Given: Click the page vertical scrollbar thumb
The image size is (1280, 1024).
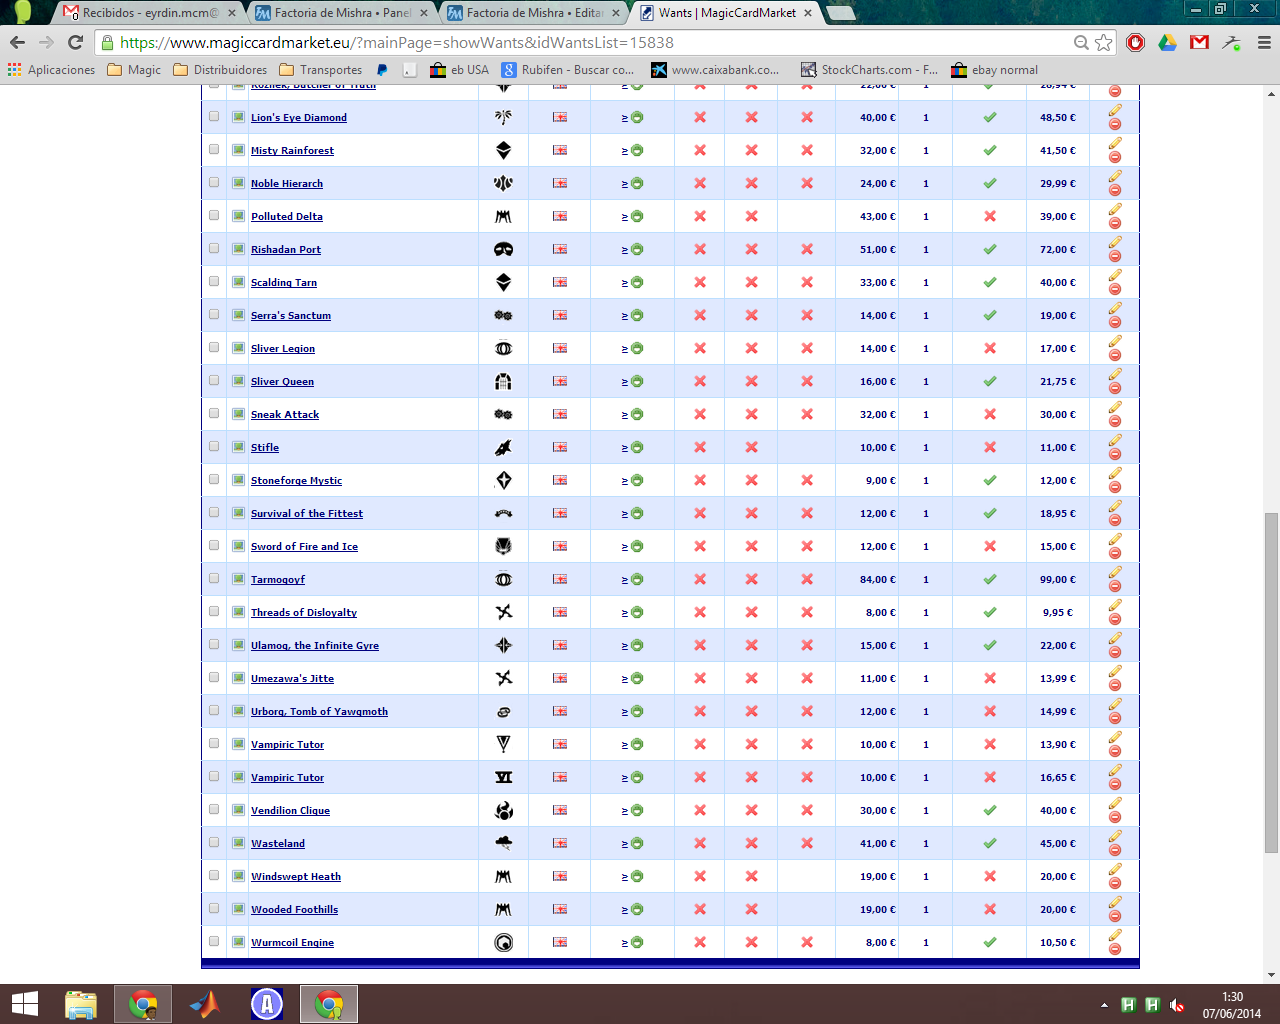Looking at the screenshot, I should point(1271,682).
